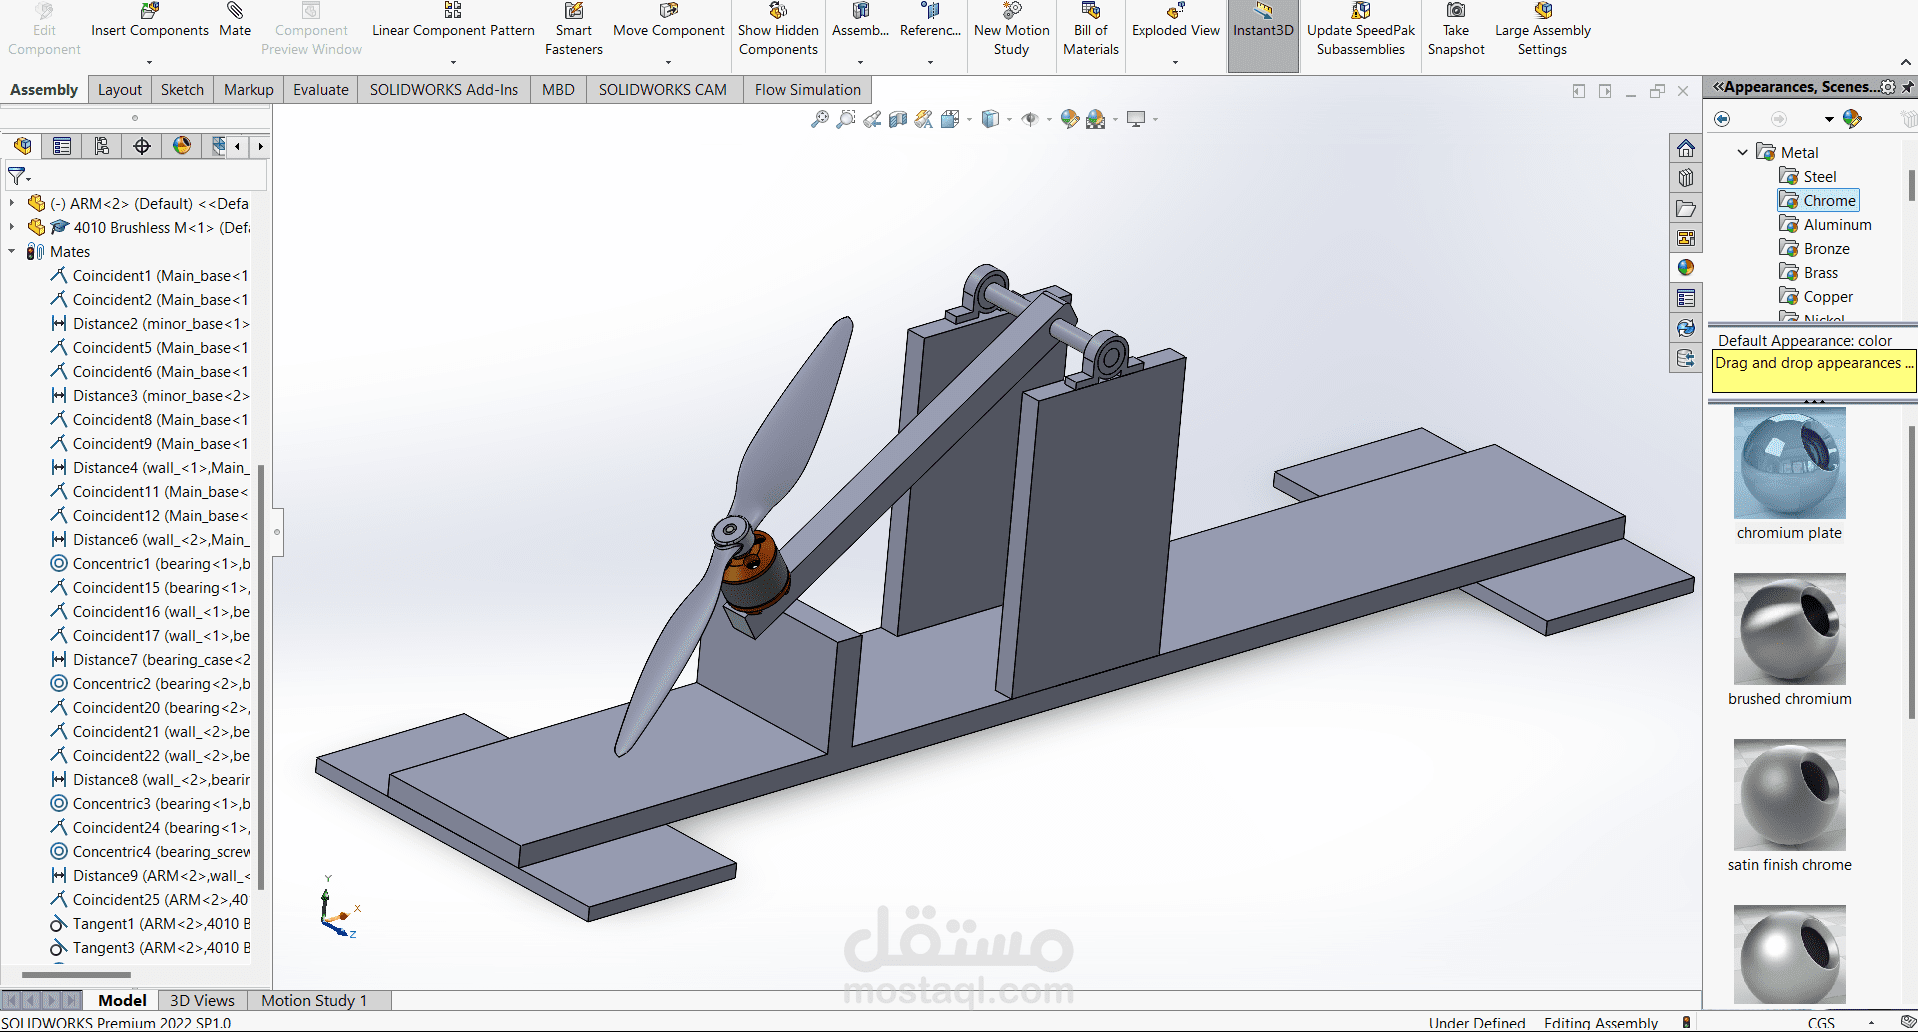Select the satin finish chrome swatch
Image resolution: width=1918 pixels, height=1032 pixels.
point(1789,795)
